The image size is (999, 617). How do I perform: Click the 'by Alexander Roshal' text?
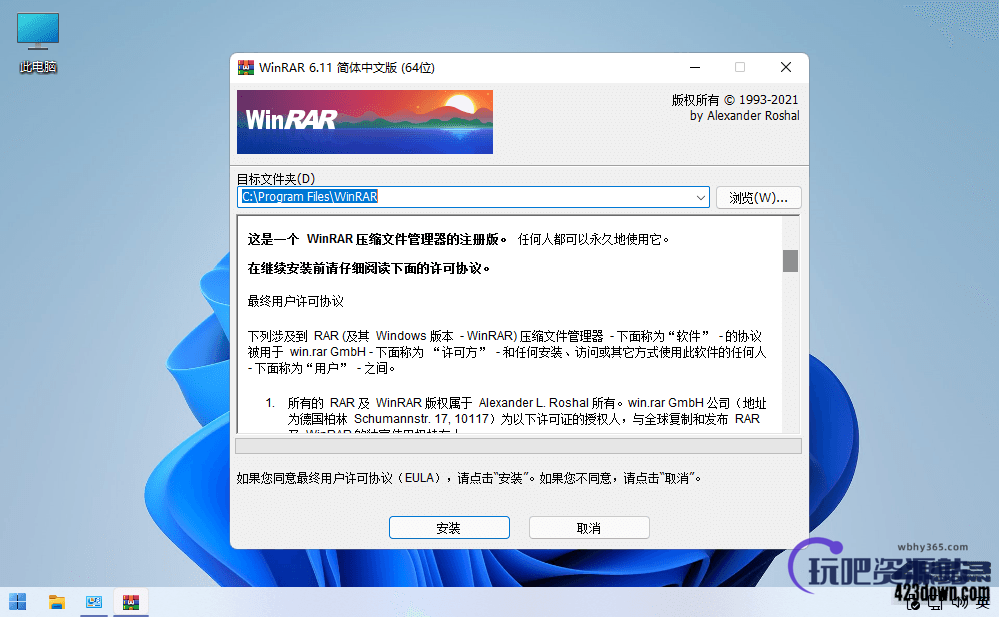pyautogui.click(x=745, y=115)
